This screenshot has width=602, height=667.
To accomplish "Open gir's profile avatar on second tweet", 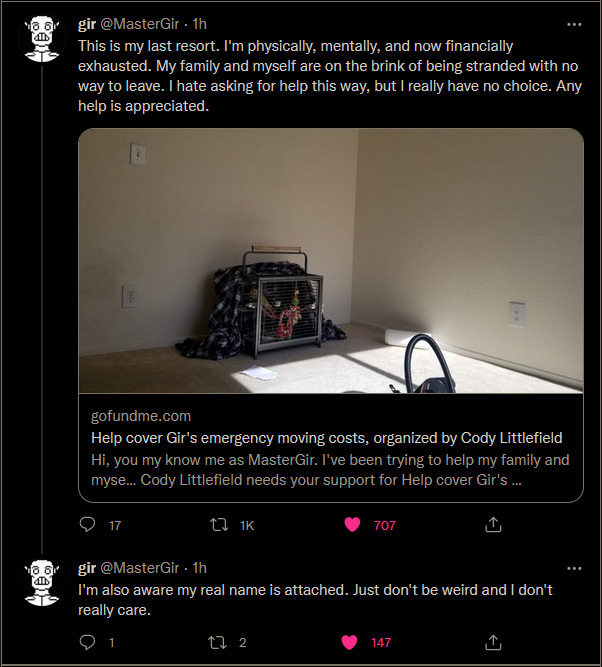I will click(42, 582).
